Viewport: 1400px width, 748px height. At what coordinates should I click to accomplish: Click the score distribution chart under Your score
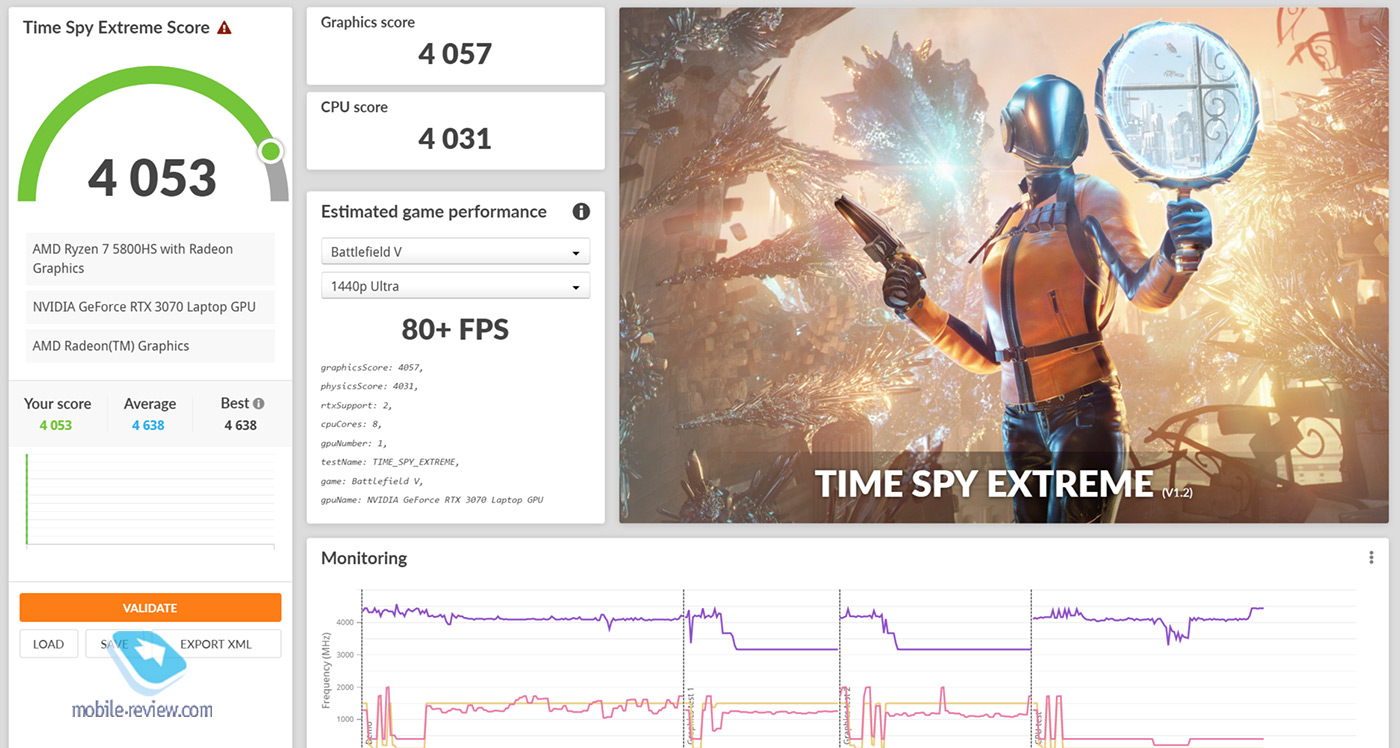point(150,500)
